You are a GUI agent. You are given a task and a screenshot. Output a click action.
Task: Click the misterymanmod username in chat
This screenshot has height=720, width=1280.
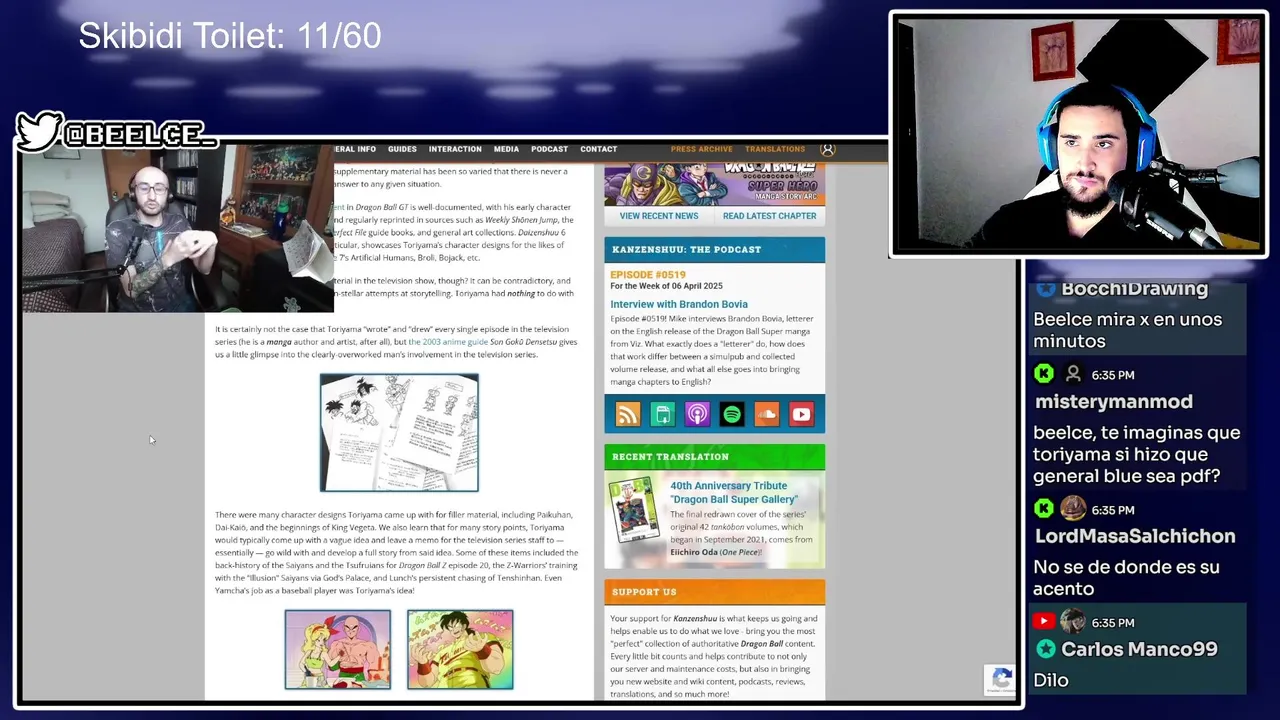(x=1114, y=401)
